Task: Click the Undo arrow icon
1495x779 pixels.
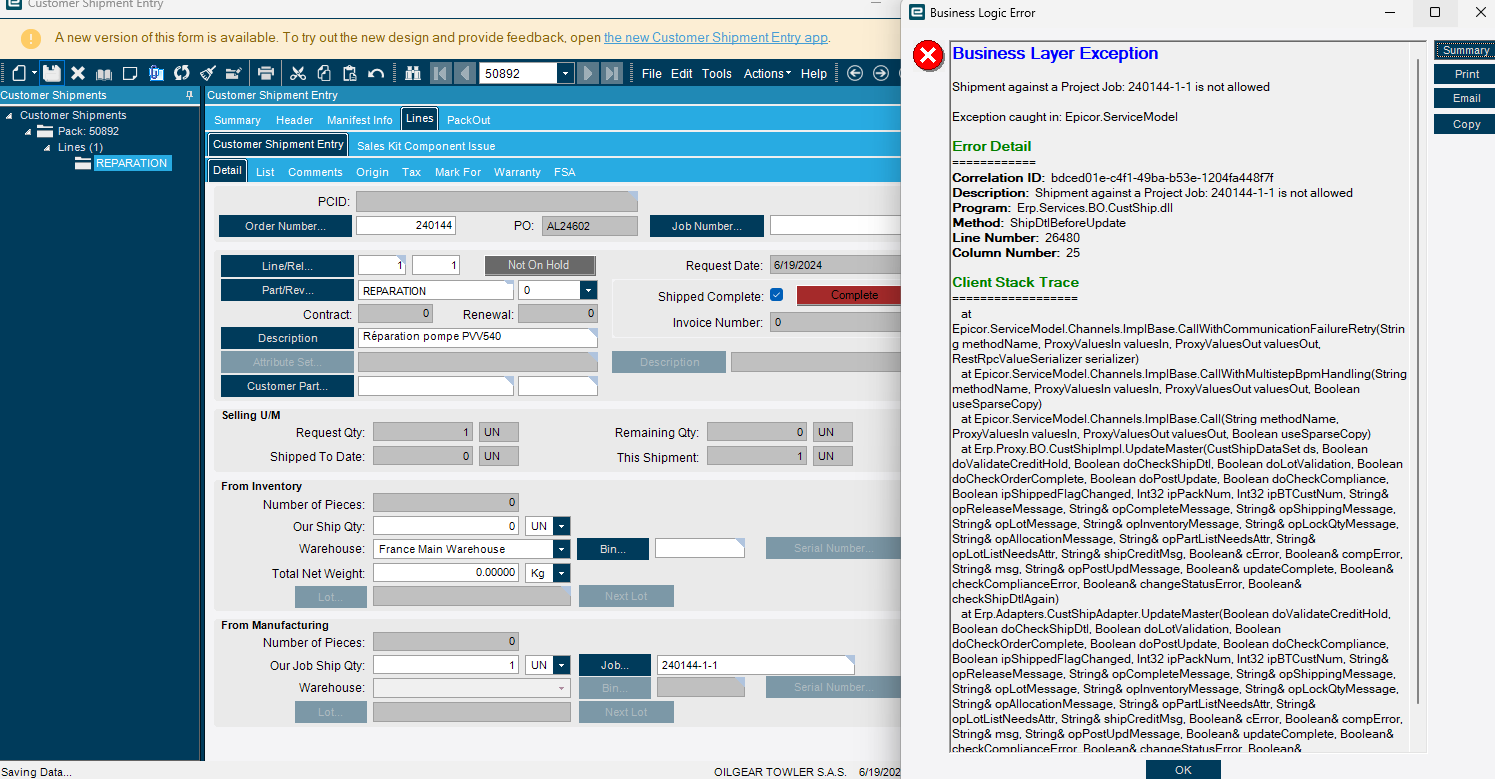Action: (376, 73)
